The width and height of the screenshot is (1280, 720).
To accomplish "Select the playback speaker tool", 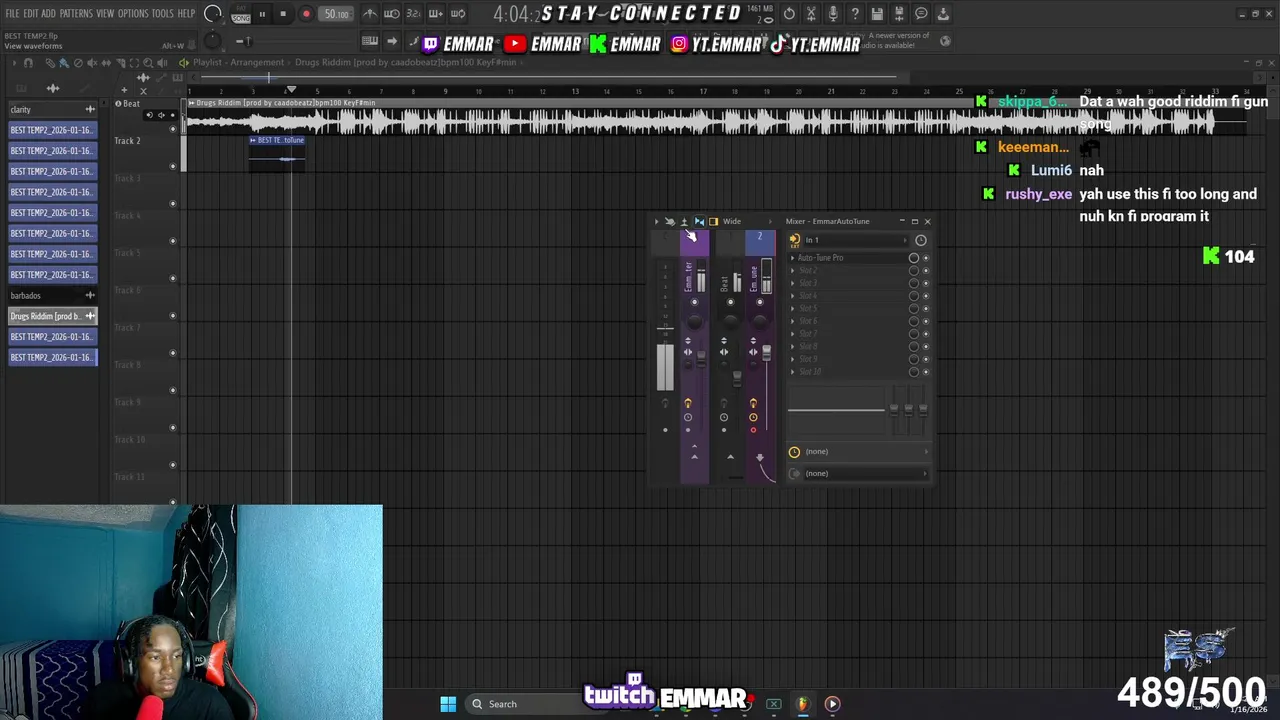I will click(x=162, y=63).
